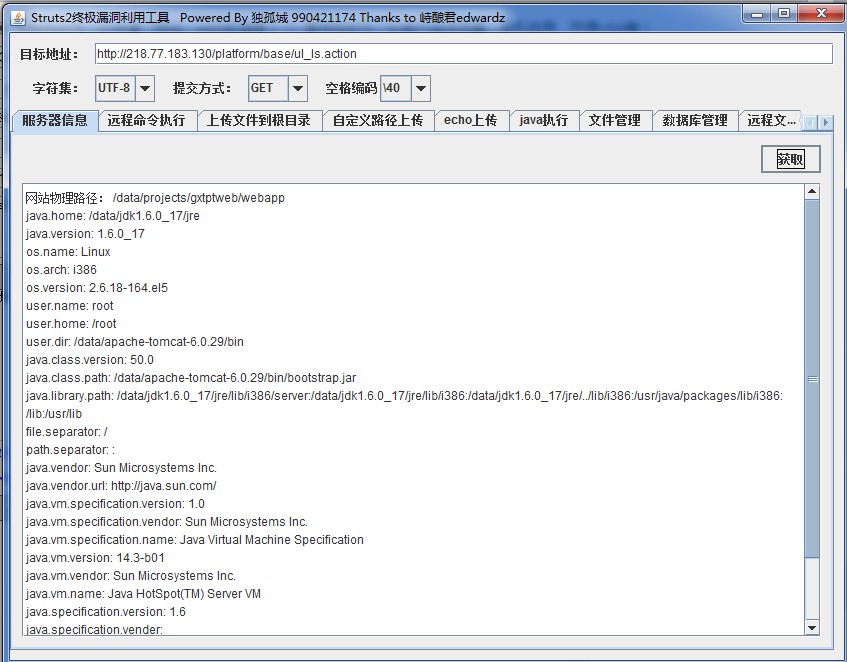Click the file.separator: / line
Screen dimensions: 847x662
pos(66,432)
